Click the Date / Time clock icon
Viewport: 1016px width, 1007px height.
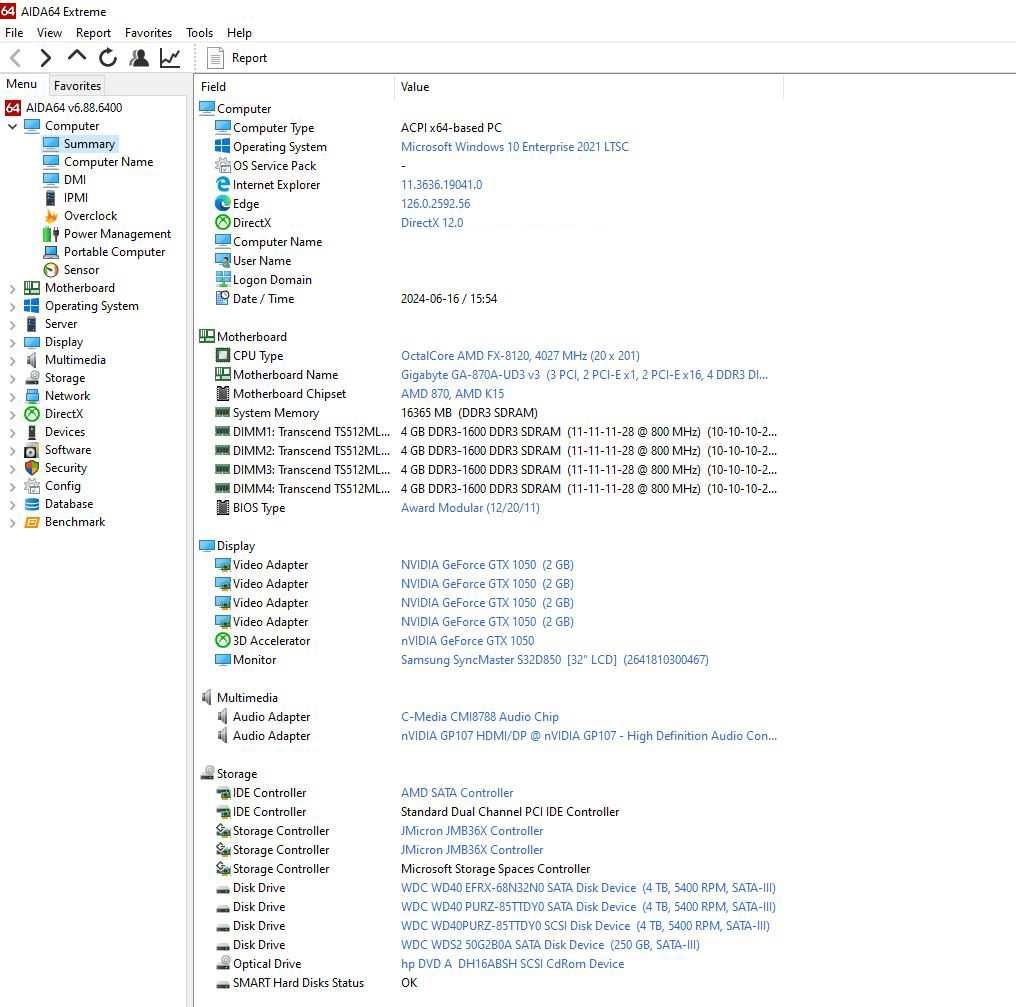pyautogui.click(x=223, y=298)
